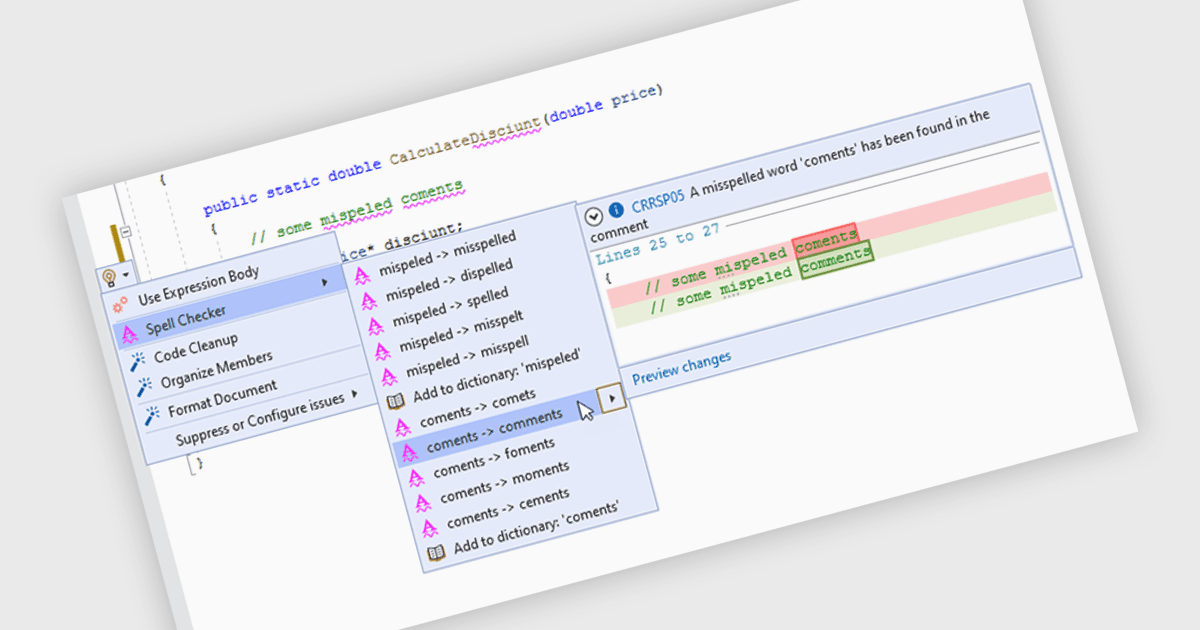The height and width of the screenshot is (630, 1200).
Task: Open the submenu arrow beside 'coments -> comments'
Action: coord(613,397)
